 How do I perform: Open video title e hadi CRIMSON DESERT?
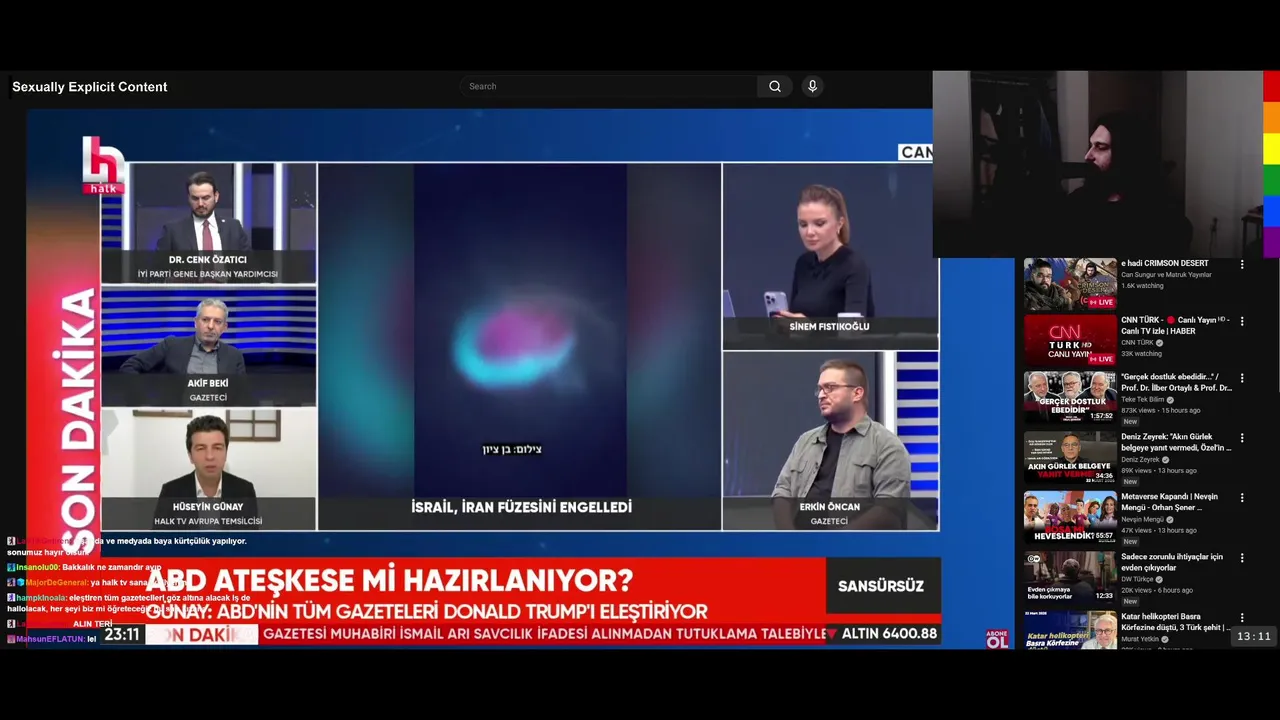point(1164,263)
